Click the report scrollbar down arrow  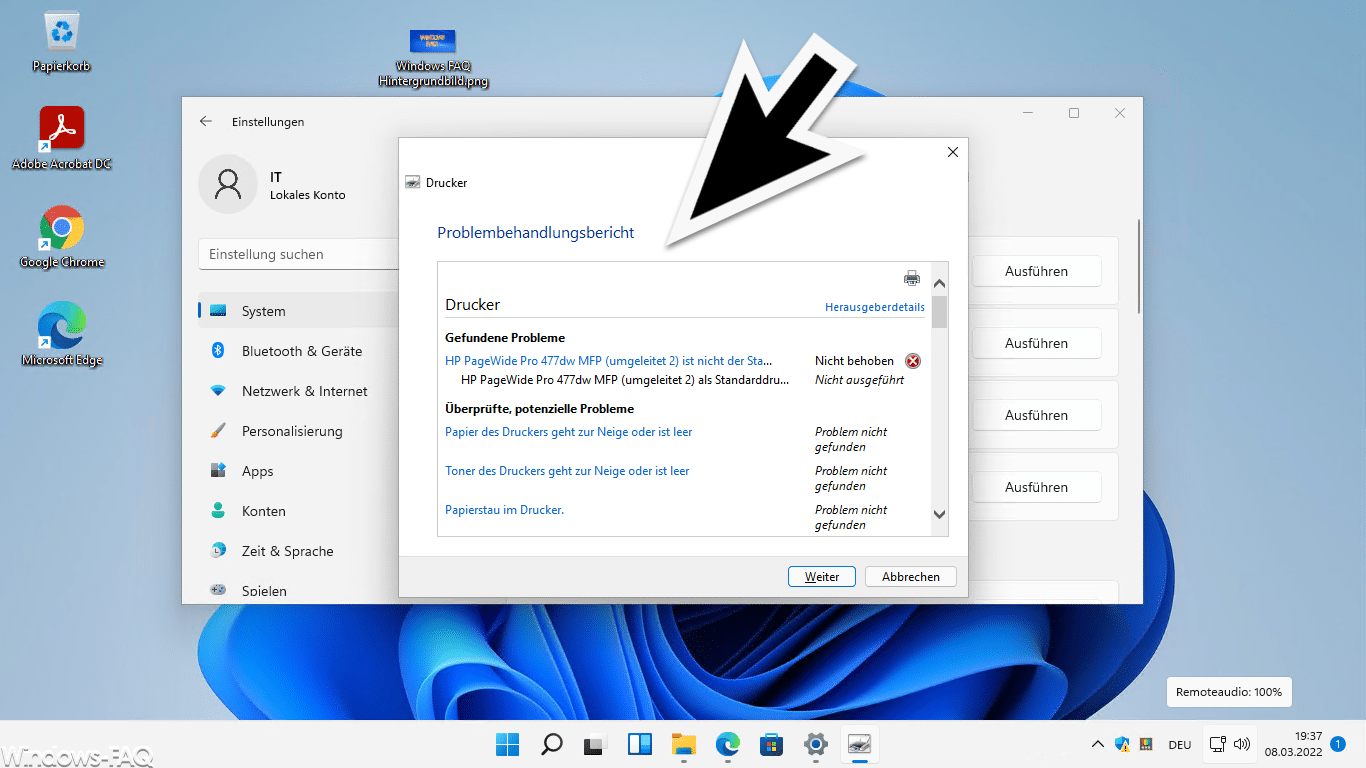(939, 514)
